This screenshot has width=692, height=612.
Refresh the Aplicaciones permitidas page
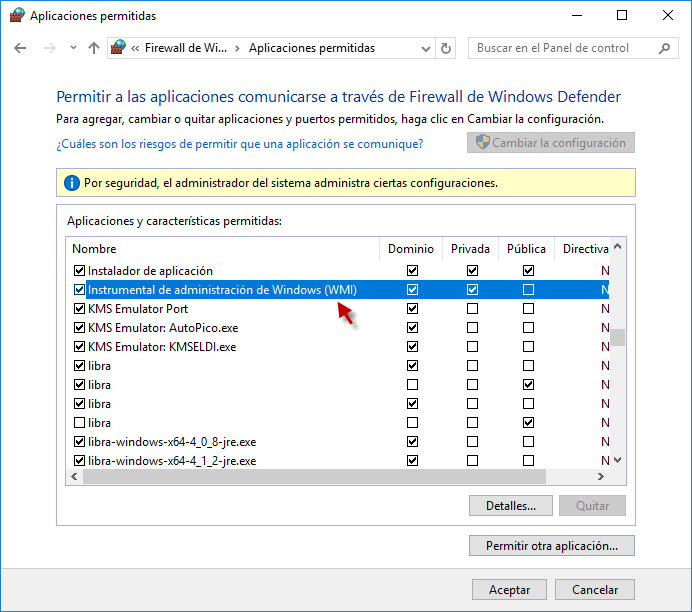click(446, 48)
